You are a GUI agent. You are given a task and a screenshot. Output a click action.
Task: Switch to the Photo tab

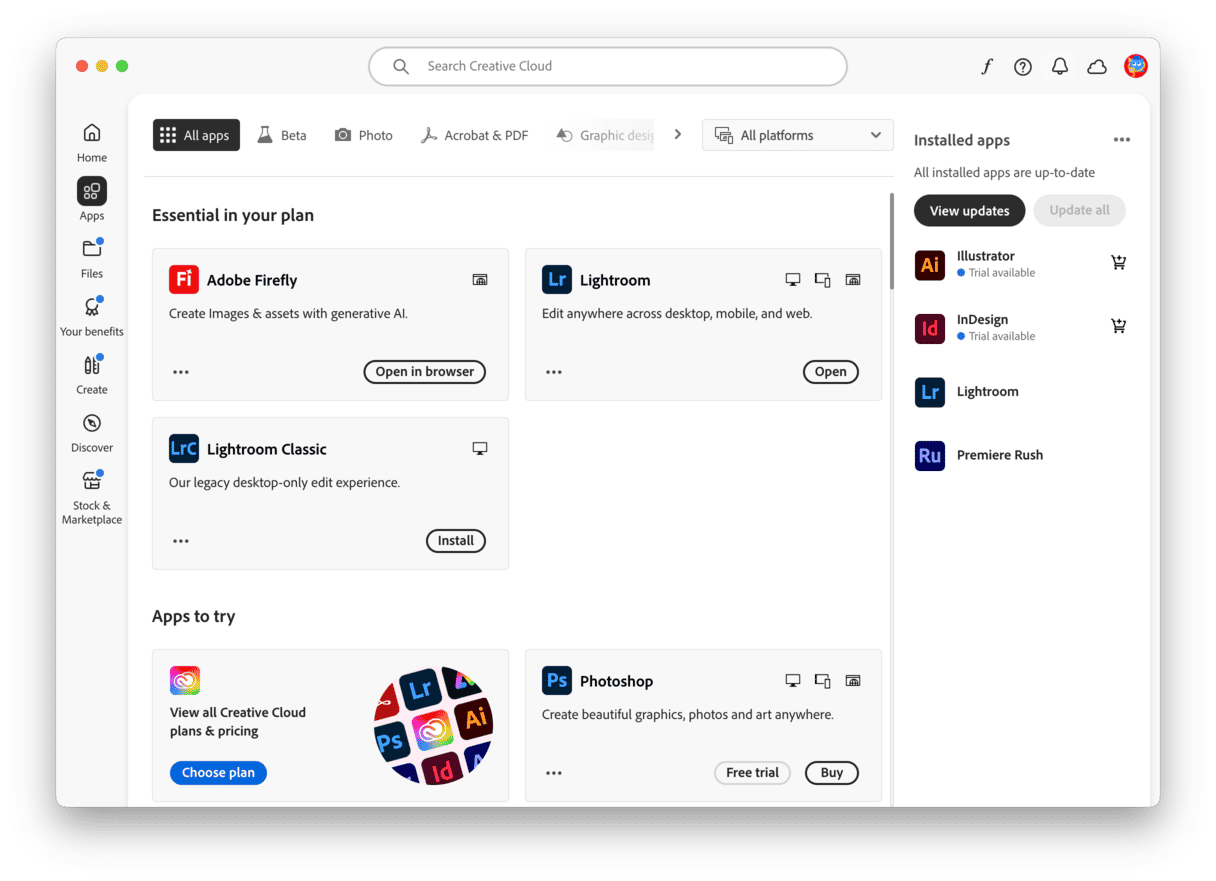click(364, 135)
